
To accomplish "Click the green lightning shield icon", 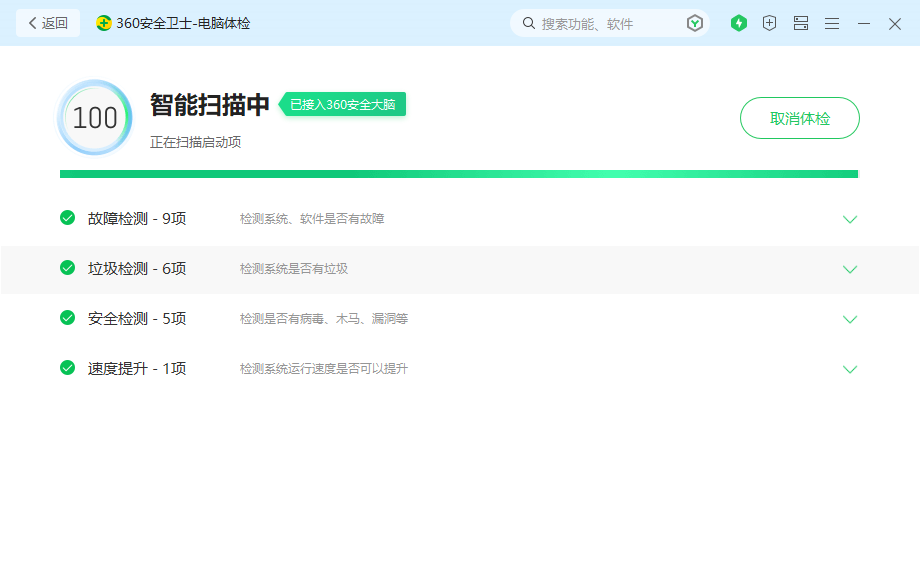I will pyautogui.click(x=739, y=23).
